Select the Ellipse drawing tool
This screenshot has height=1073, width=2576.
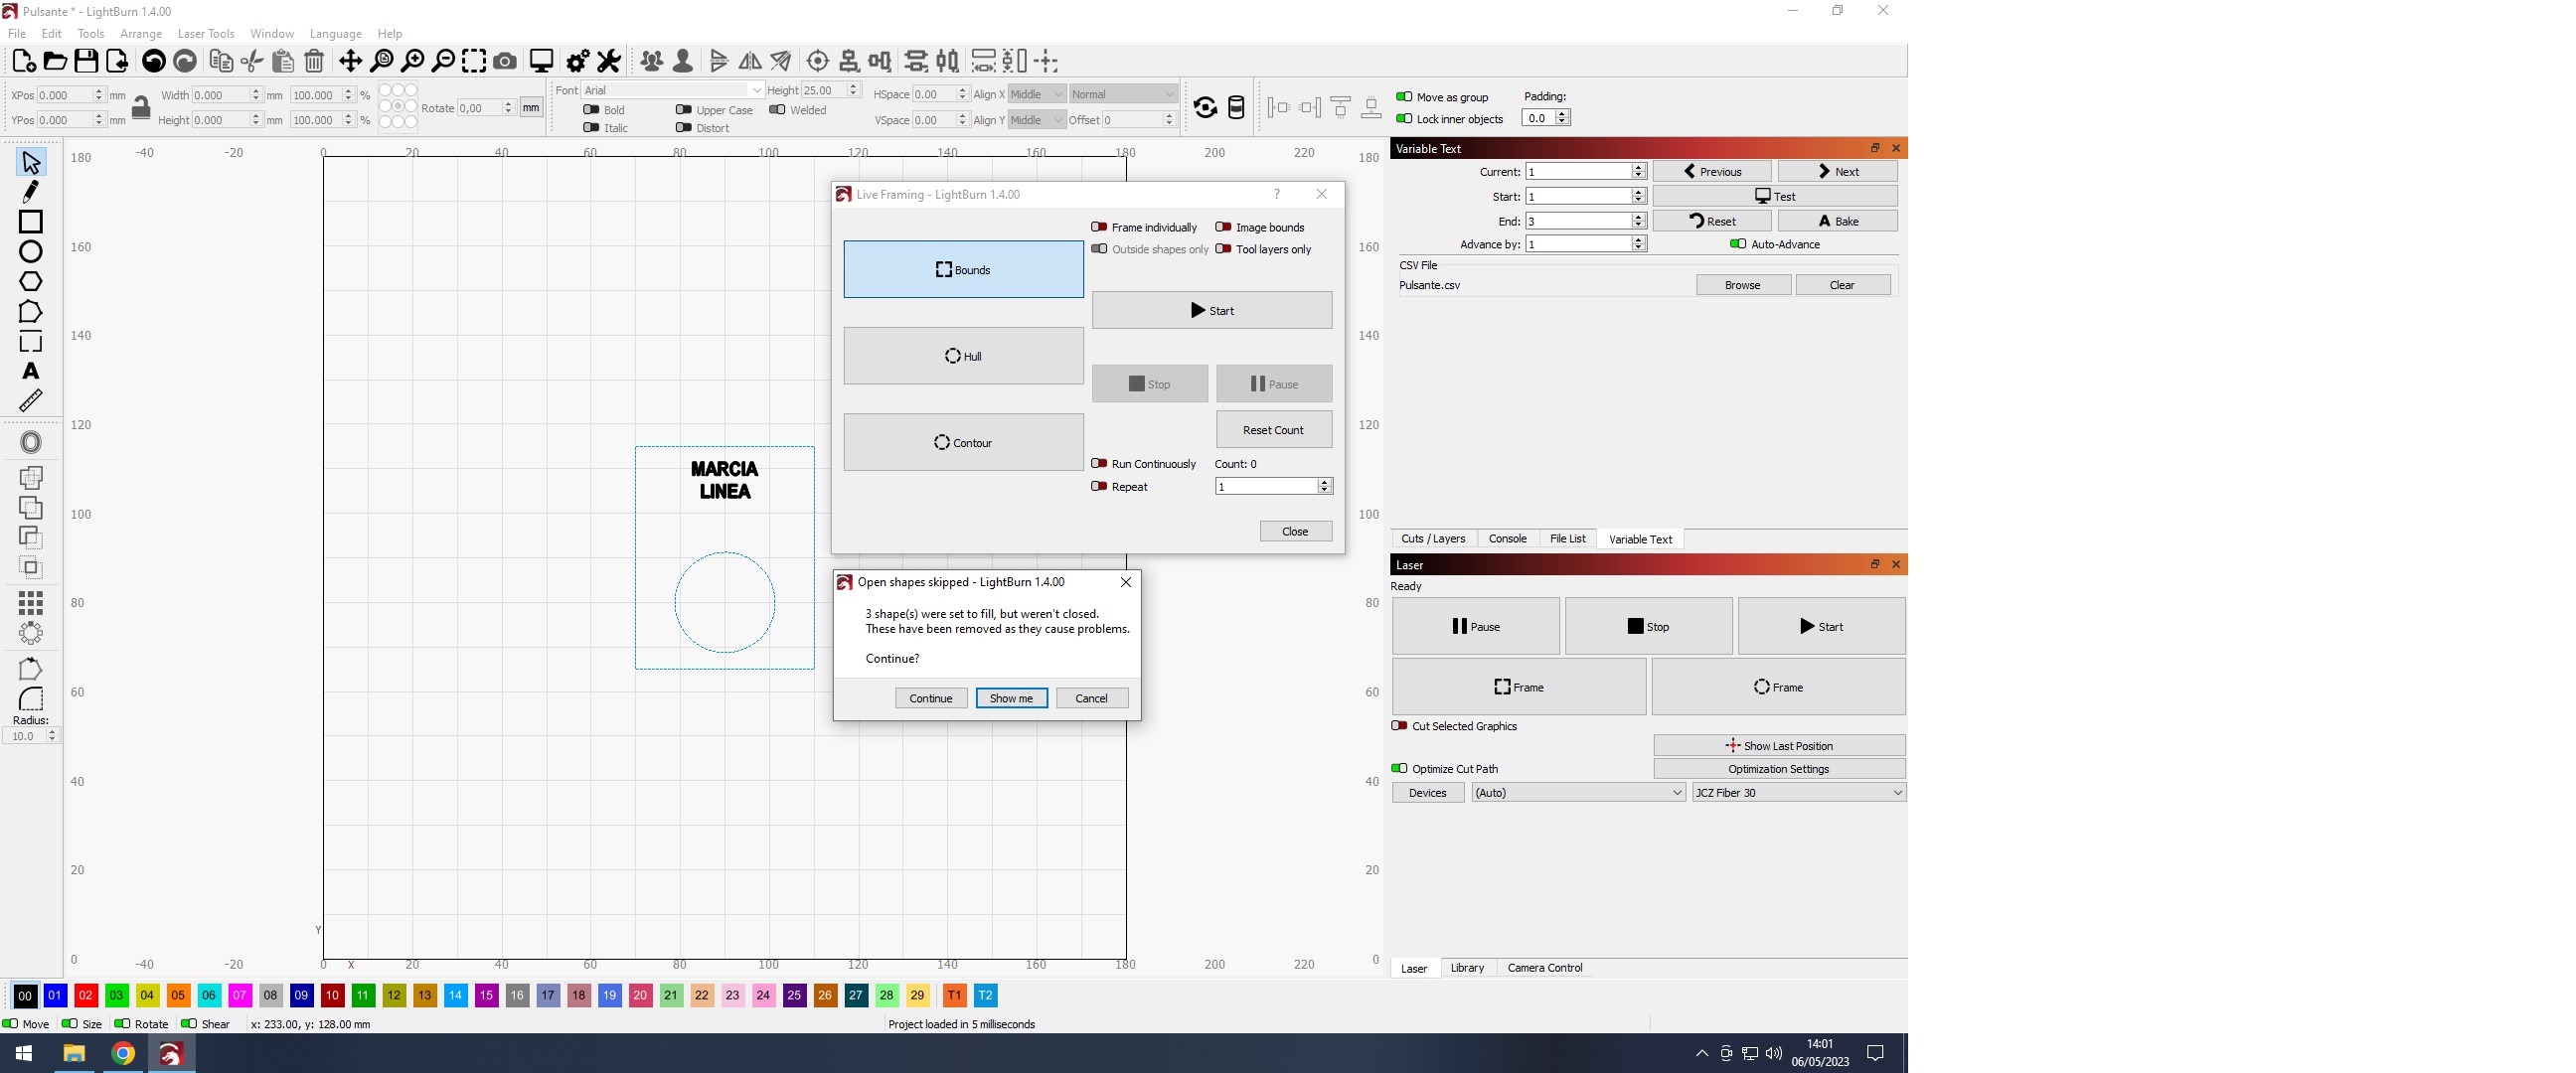(x=30, y=251)
